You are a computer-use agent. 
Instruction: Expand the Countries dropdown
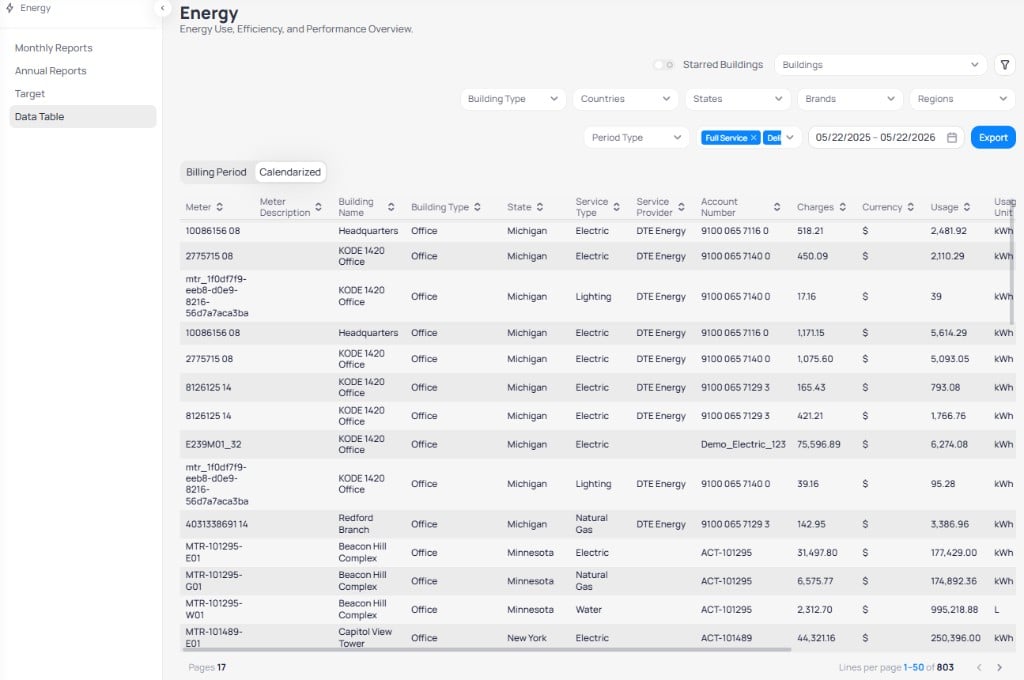[x=625, y=99]
